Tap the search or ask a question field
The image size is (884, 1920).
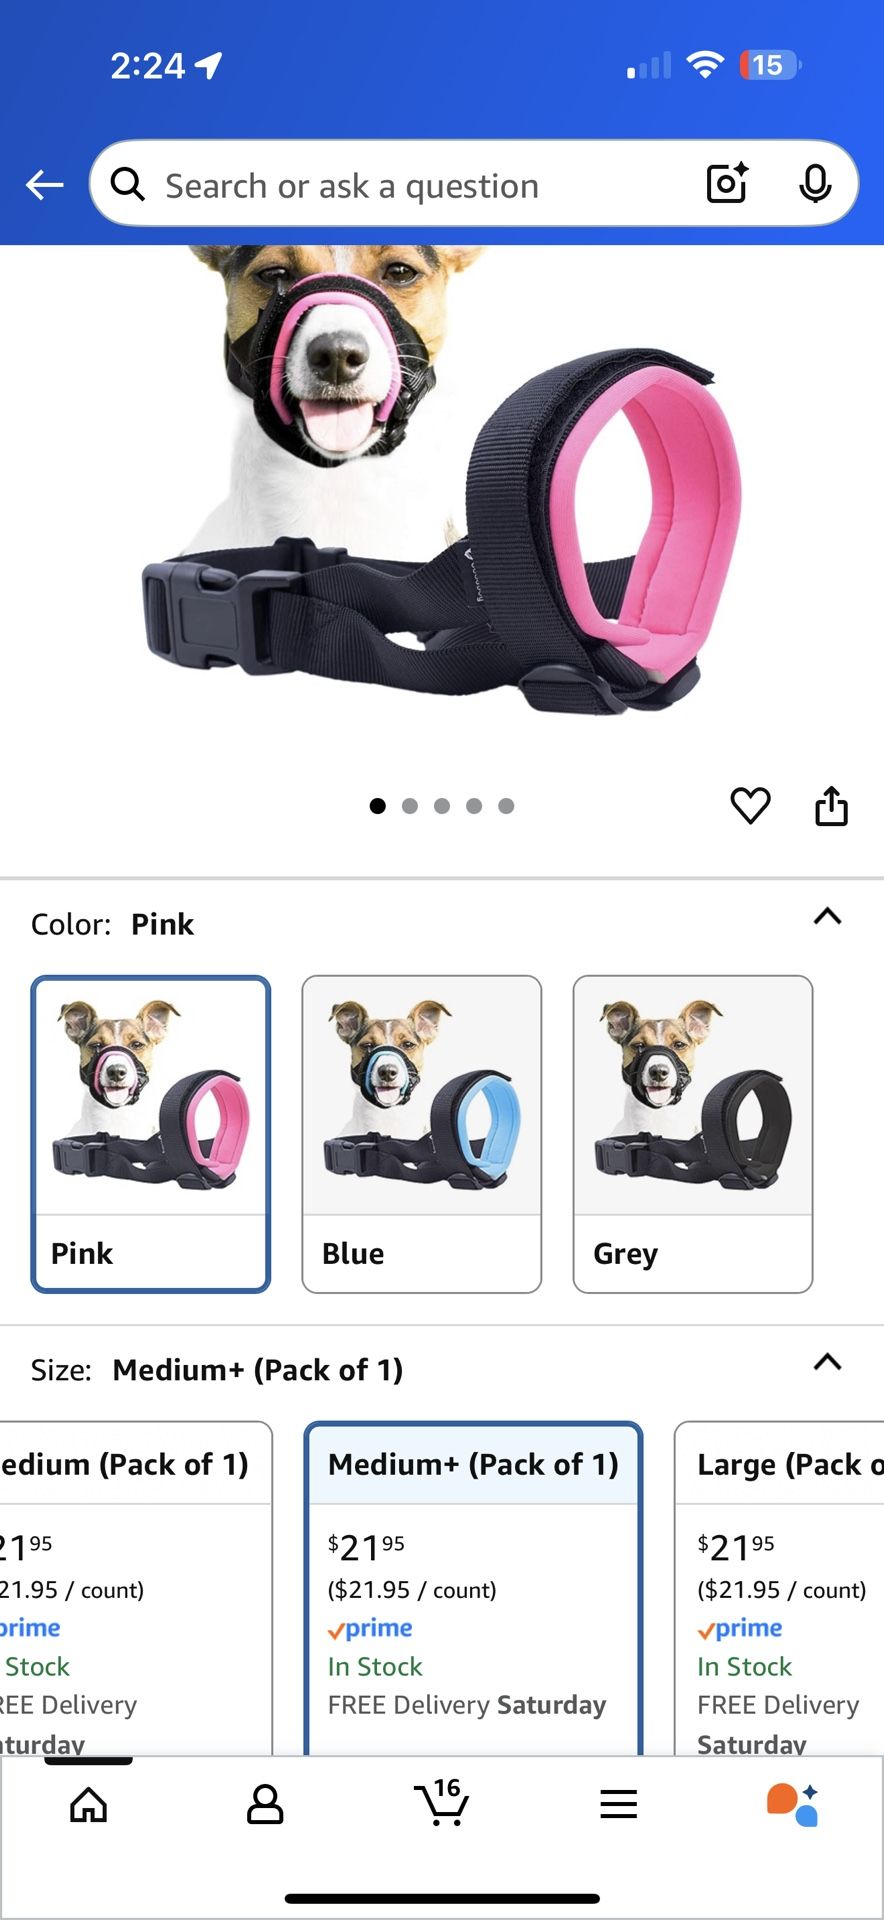pyautogui.click(x=400, y=185)
